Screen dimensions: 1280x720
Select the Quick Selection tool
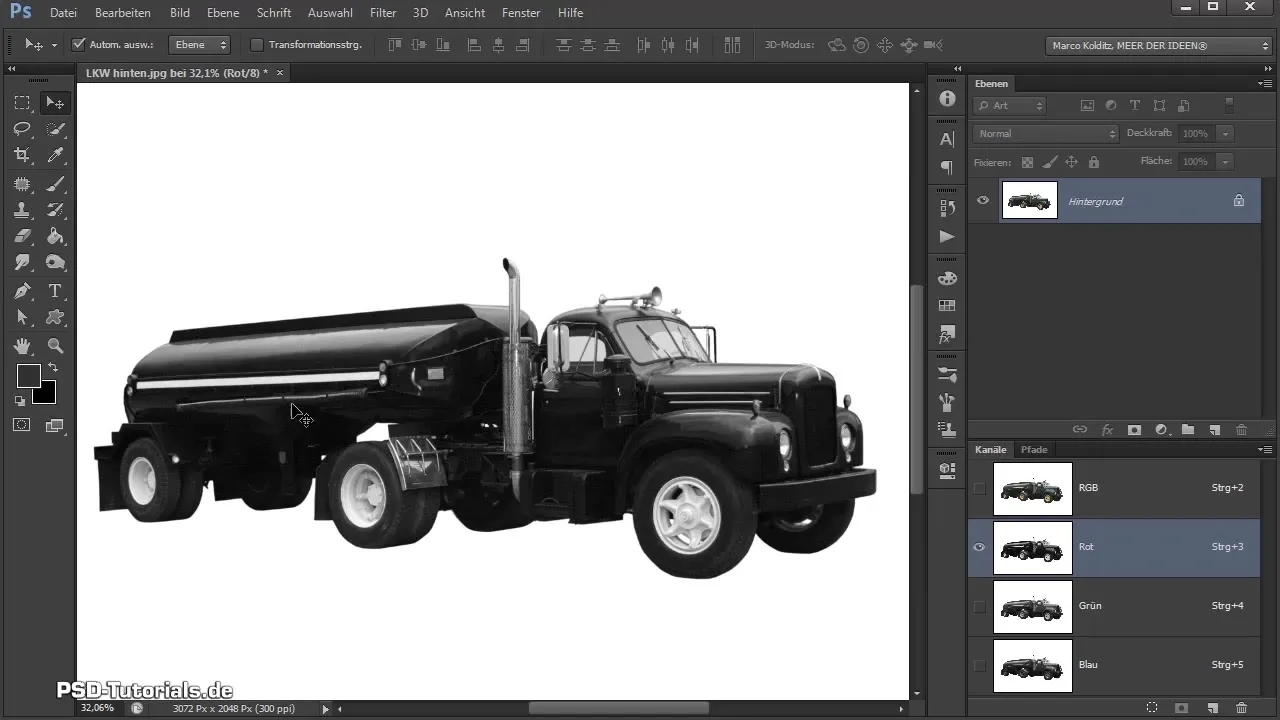pyautogui.click(x=56, y=129)
